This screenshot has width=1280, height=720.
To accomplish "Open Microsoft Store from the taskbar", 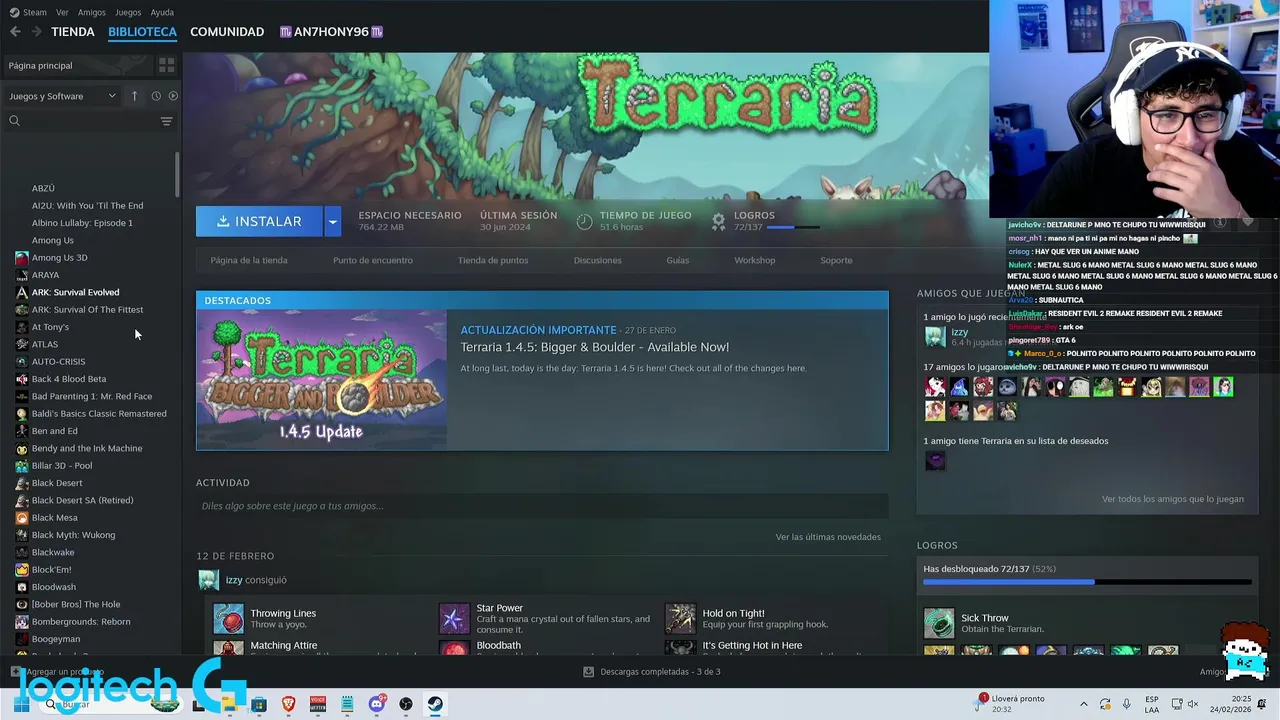I will [x=259, y=704].
